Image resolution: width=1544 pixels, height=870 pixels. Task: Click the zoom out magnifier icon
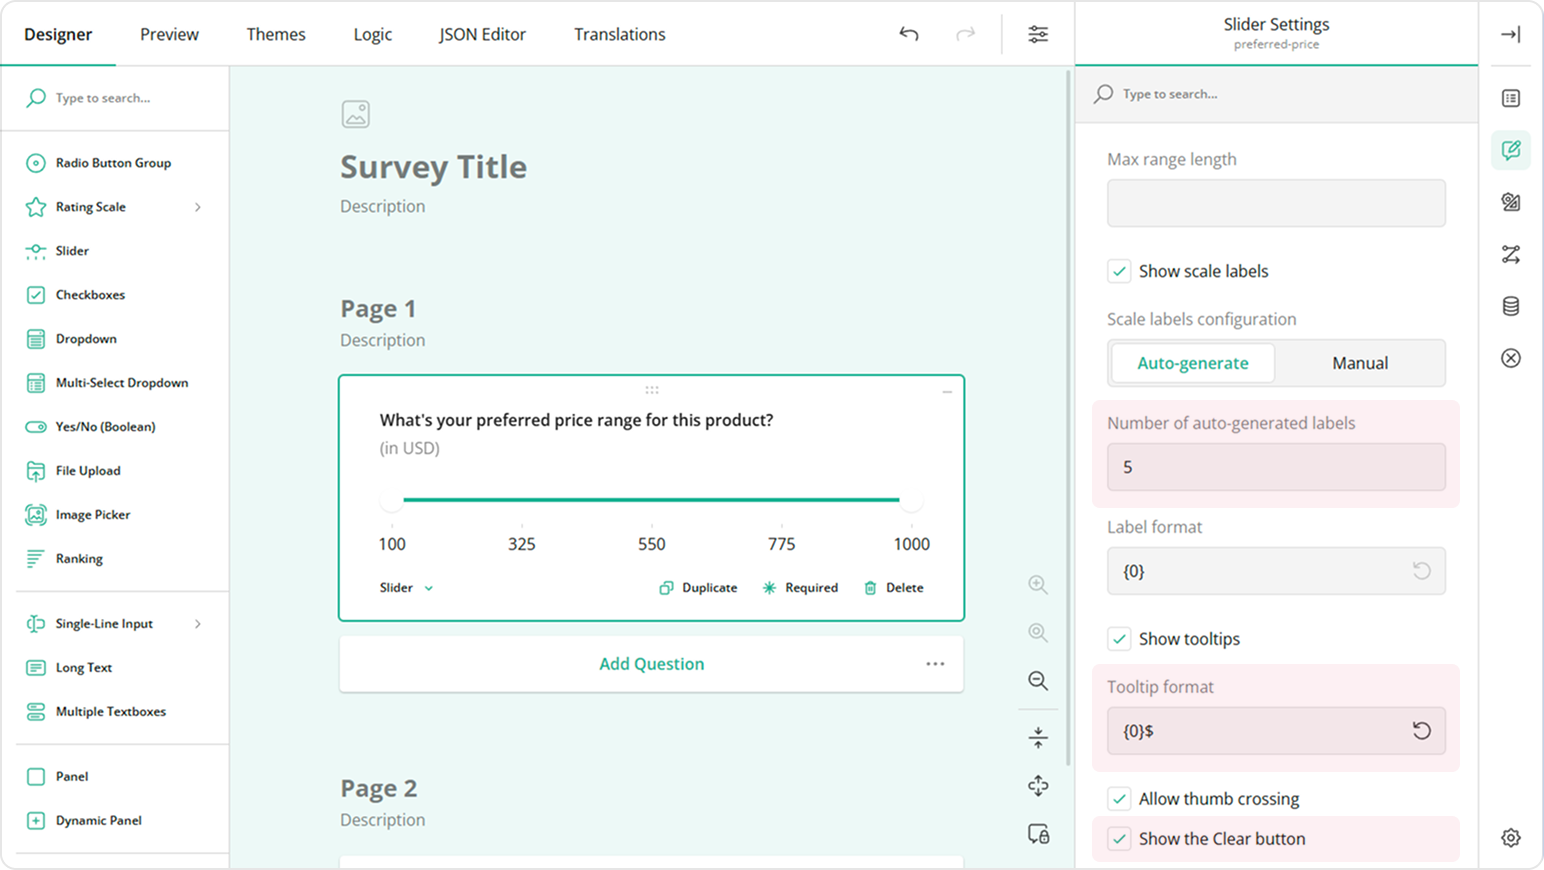click(1038, 681)
